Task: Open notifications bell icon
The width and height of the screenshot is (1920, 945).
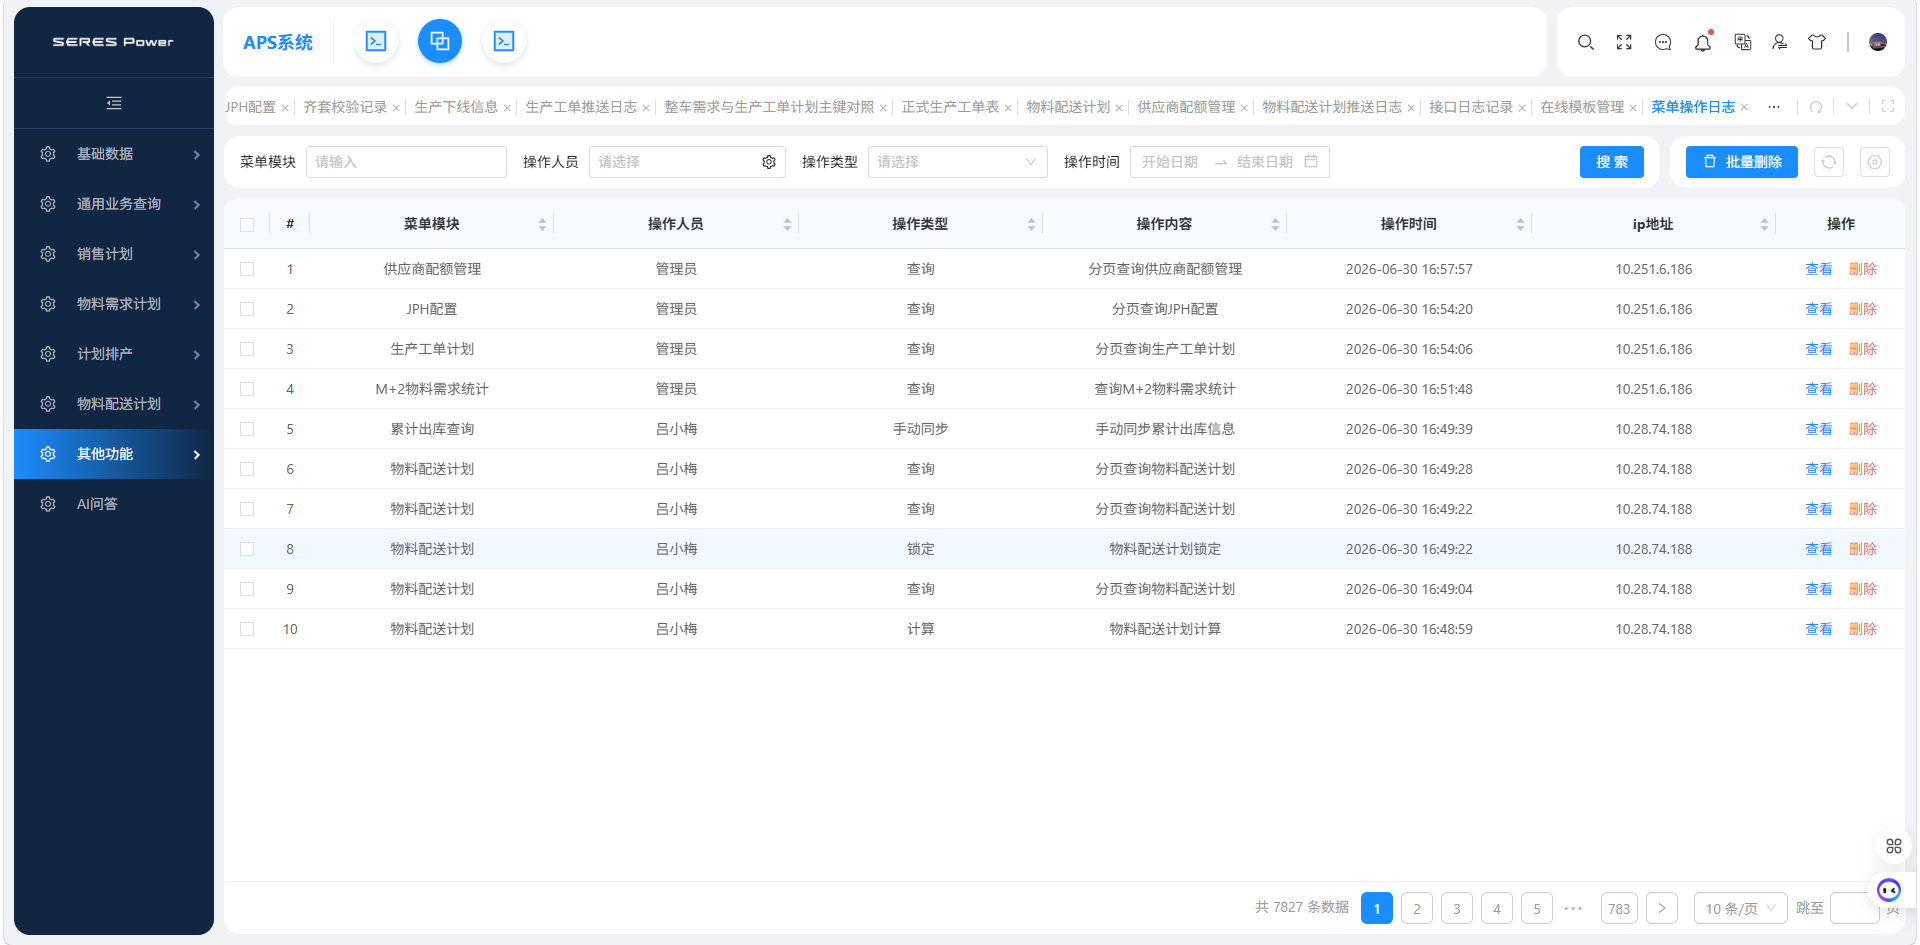Action: pyautogui.click(x=1702, y=42)
